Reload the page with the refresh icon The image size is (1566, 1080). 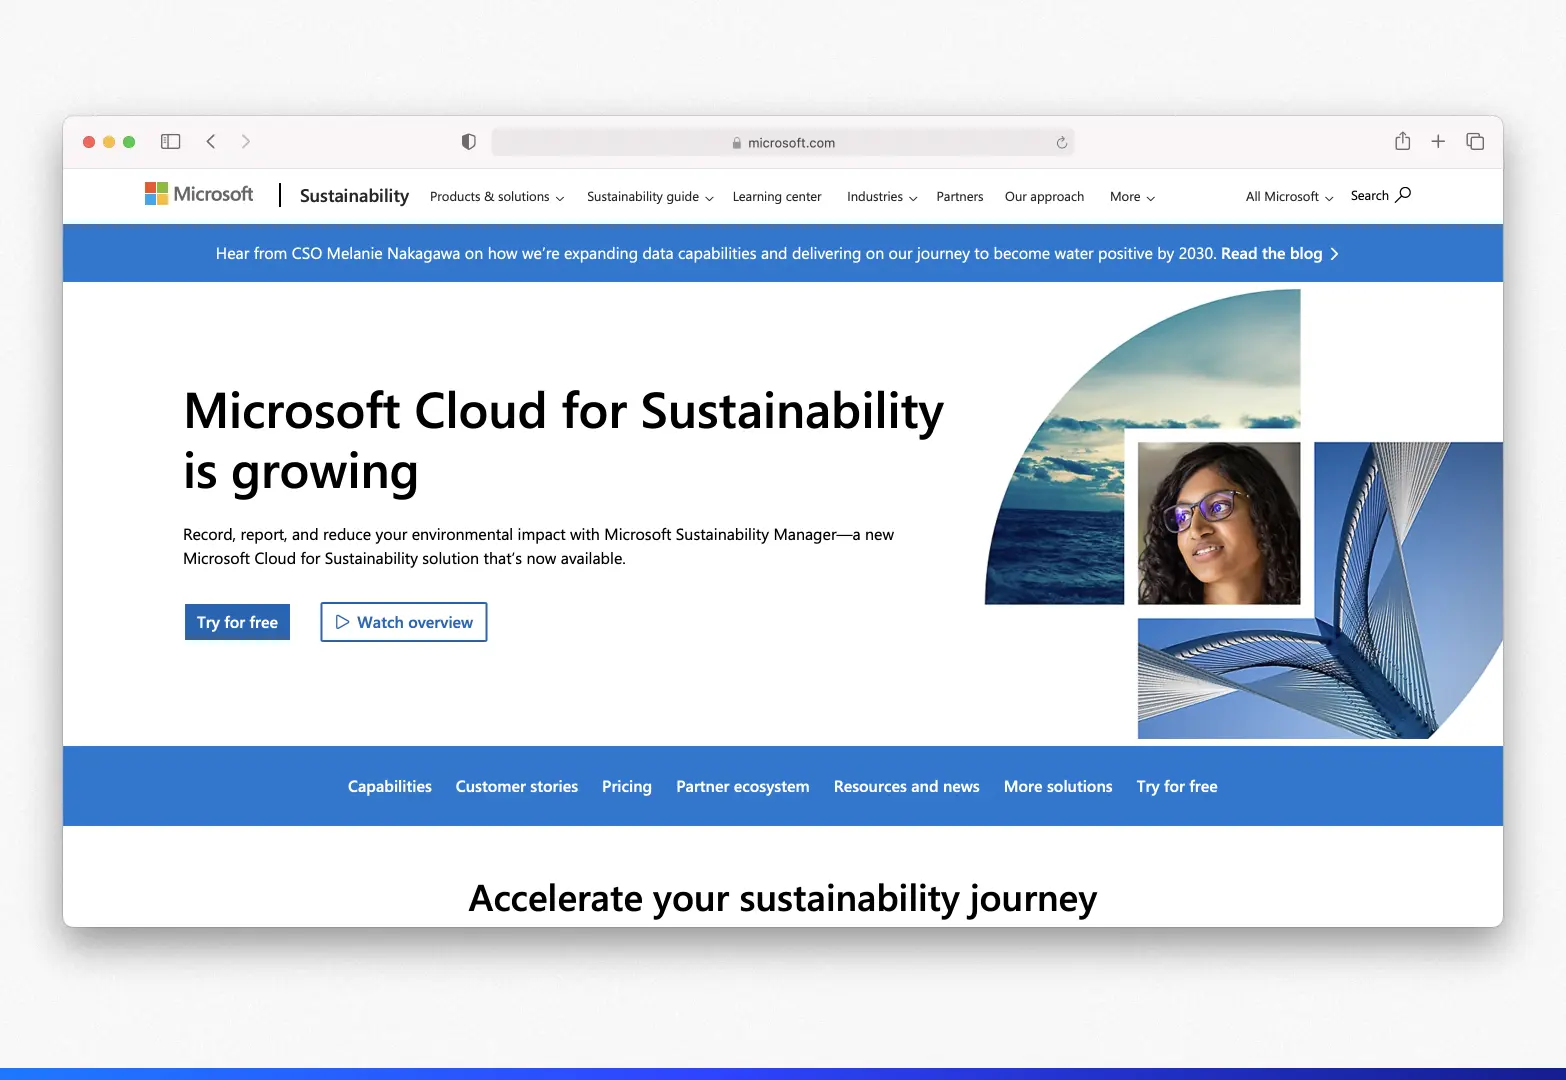tap(1062, 143)
